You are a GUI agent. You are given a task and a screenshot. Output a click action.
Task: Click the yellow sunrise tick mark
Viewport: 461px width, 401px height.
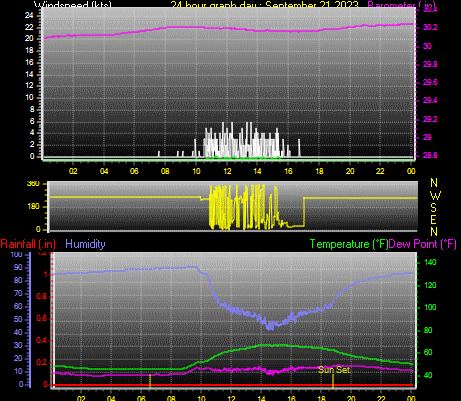tap(150, 381)
